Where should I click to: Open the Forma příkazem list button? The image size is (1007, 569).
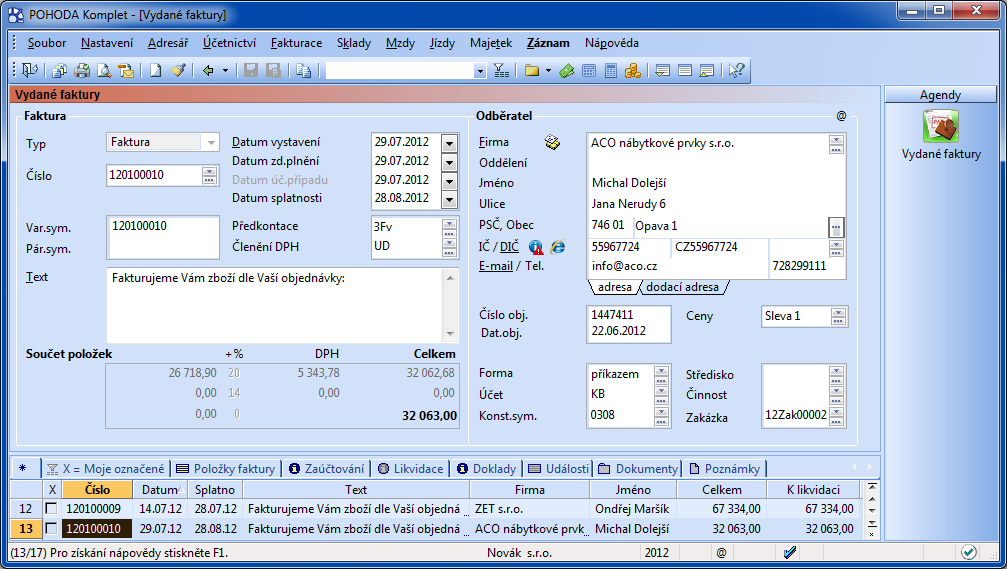[x=661, y=375]
